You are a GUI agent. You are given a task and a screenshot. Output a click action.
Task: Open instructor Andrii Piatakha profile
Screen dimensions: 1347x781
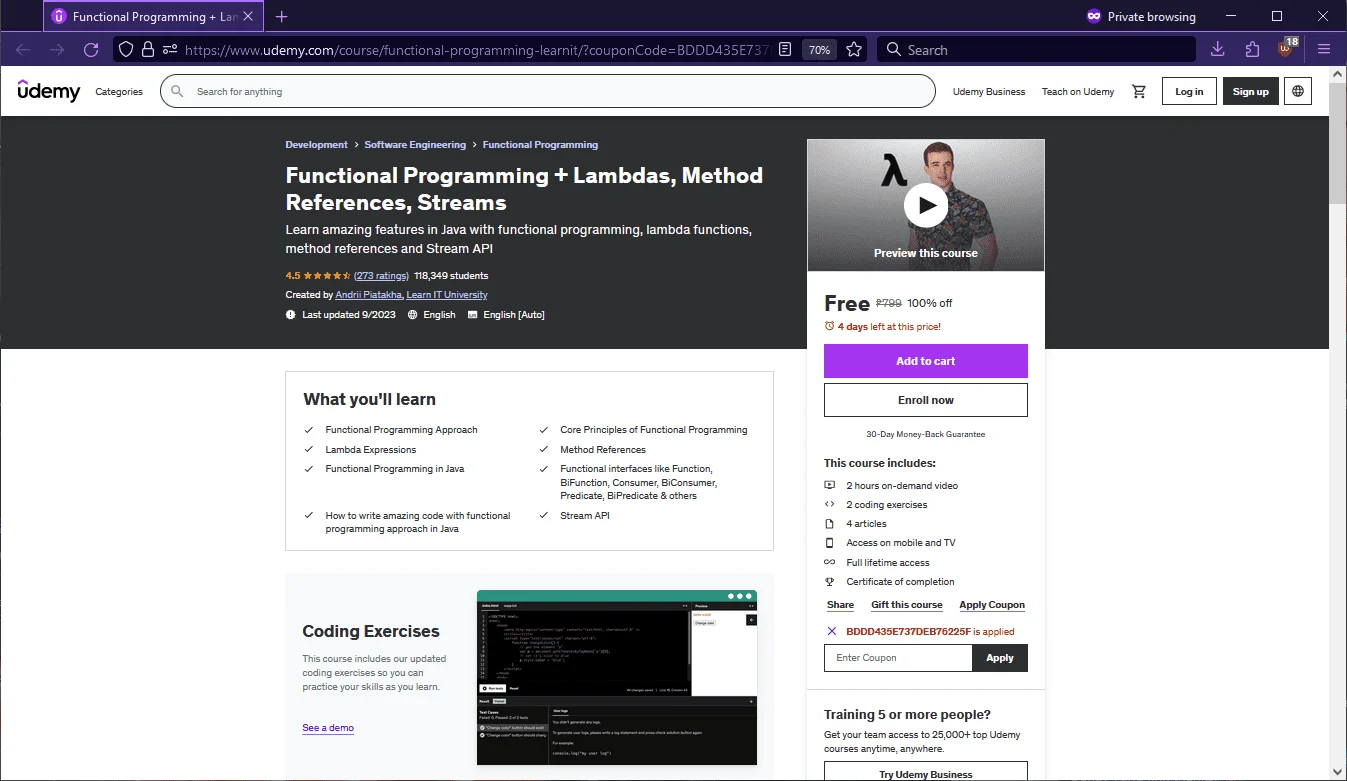click(x=368, y=295)
